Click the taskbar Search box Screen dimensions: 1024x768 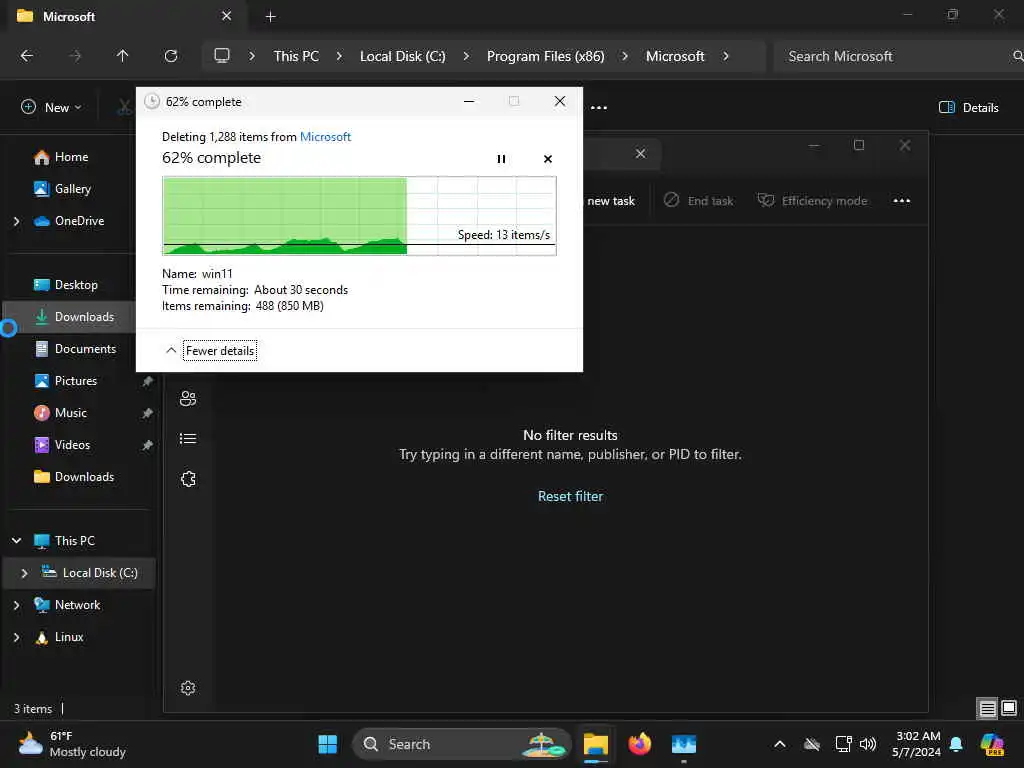(461, 744)
